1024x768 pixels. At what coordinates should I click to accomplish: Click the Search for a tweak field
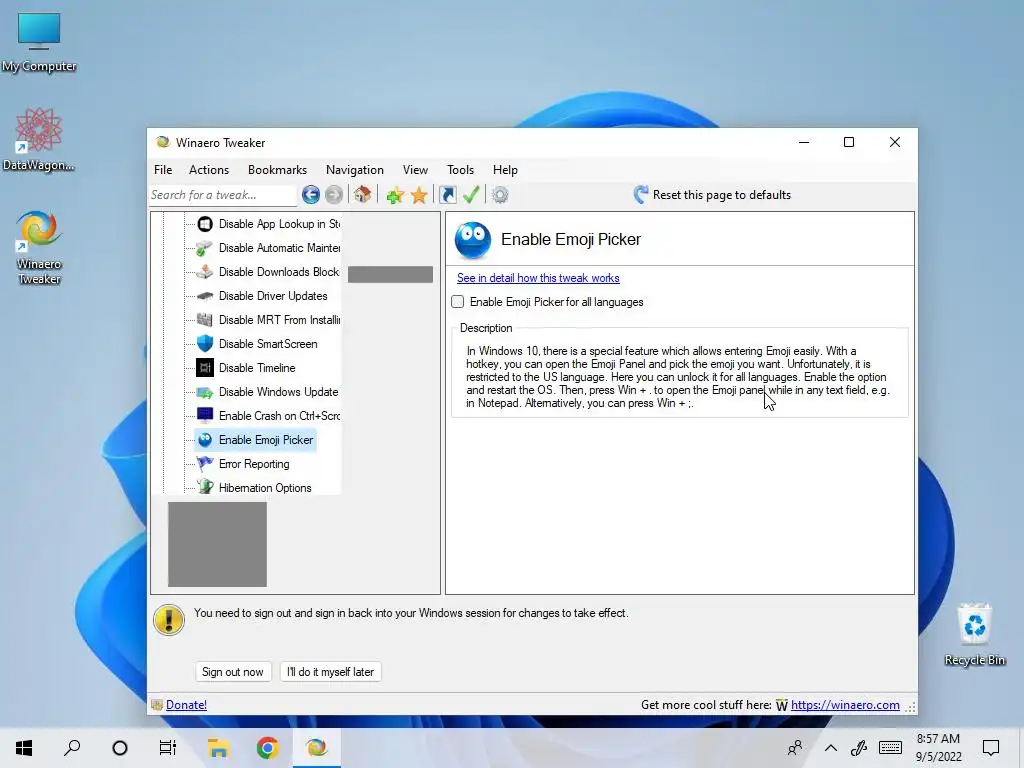coord(223,195)
